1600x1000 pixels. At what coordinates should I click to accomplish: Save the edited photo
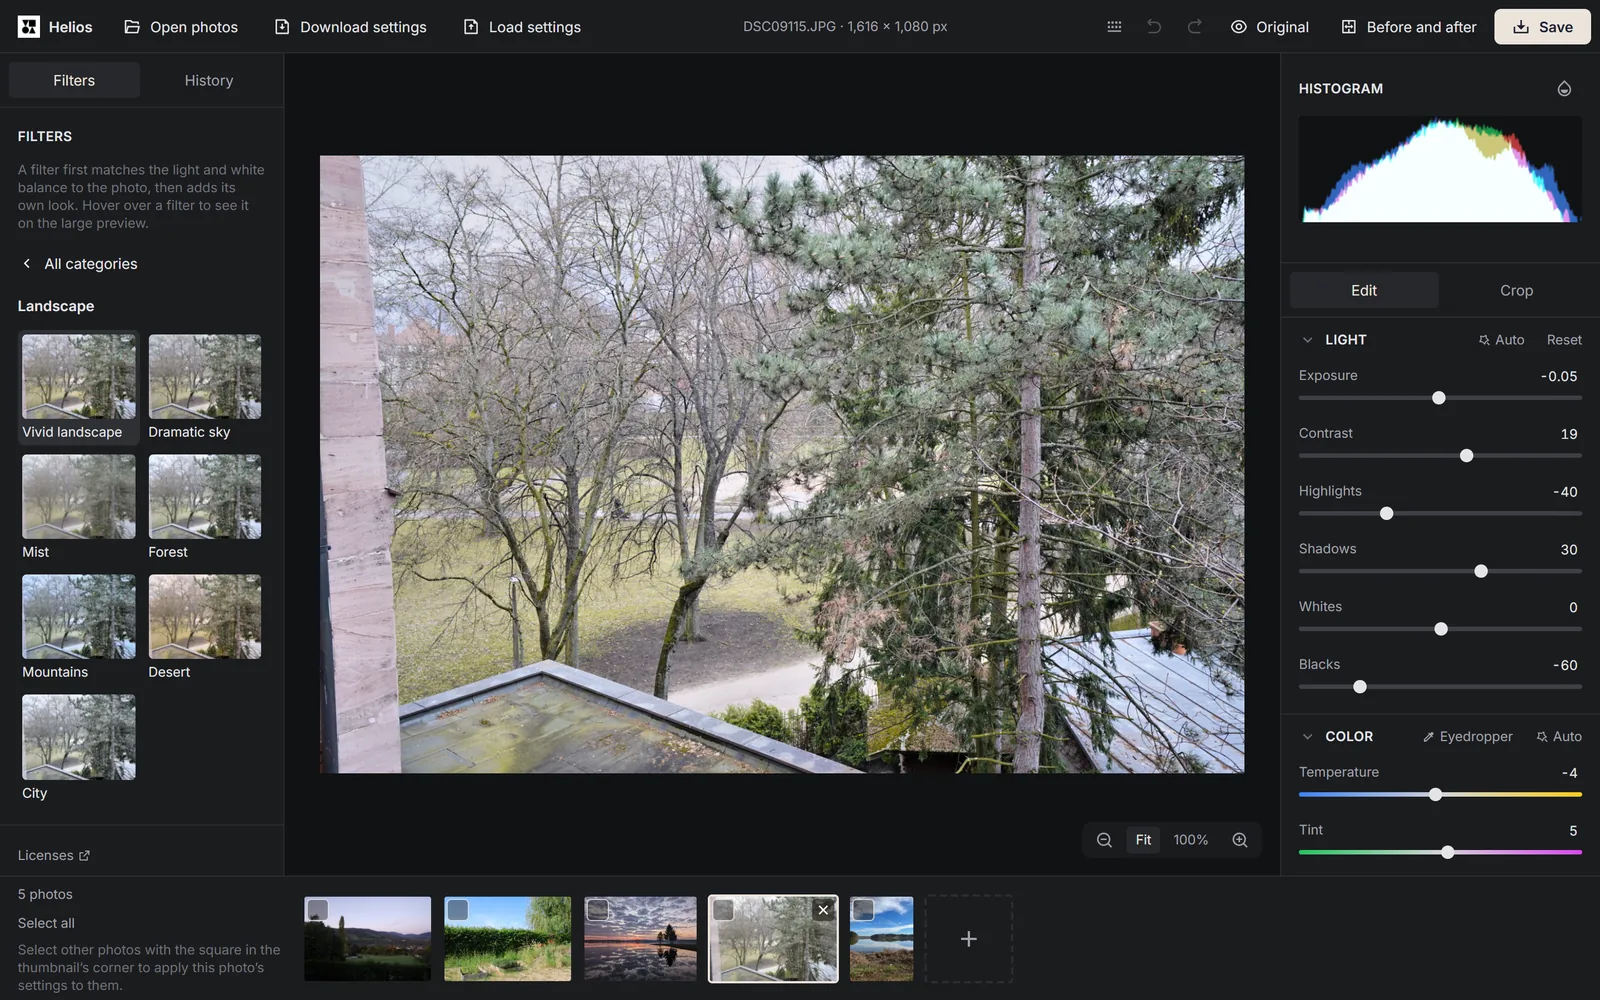pos(1542,27)
